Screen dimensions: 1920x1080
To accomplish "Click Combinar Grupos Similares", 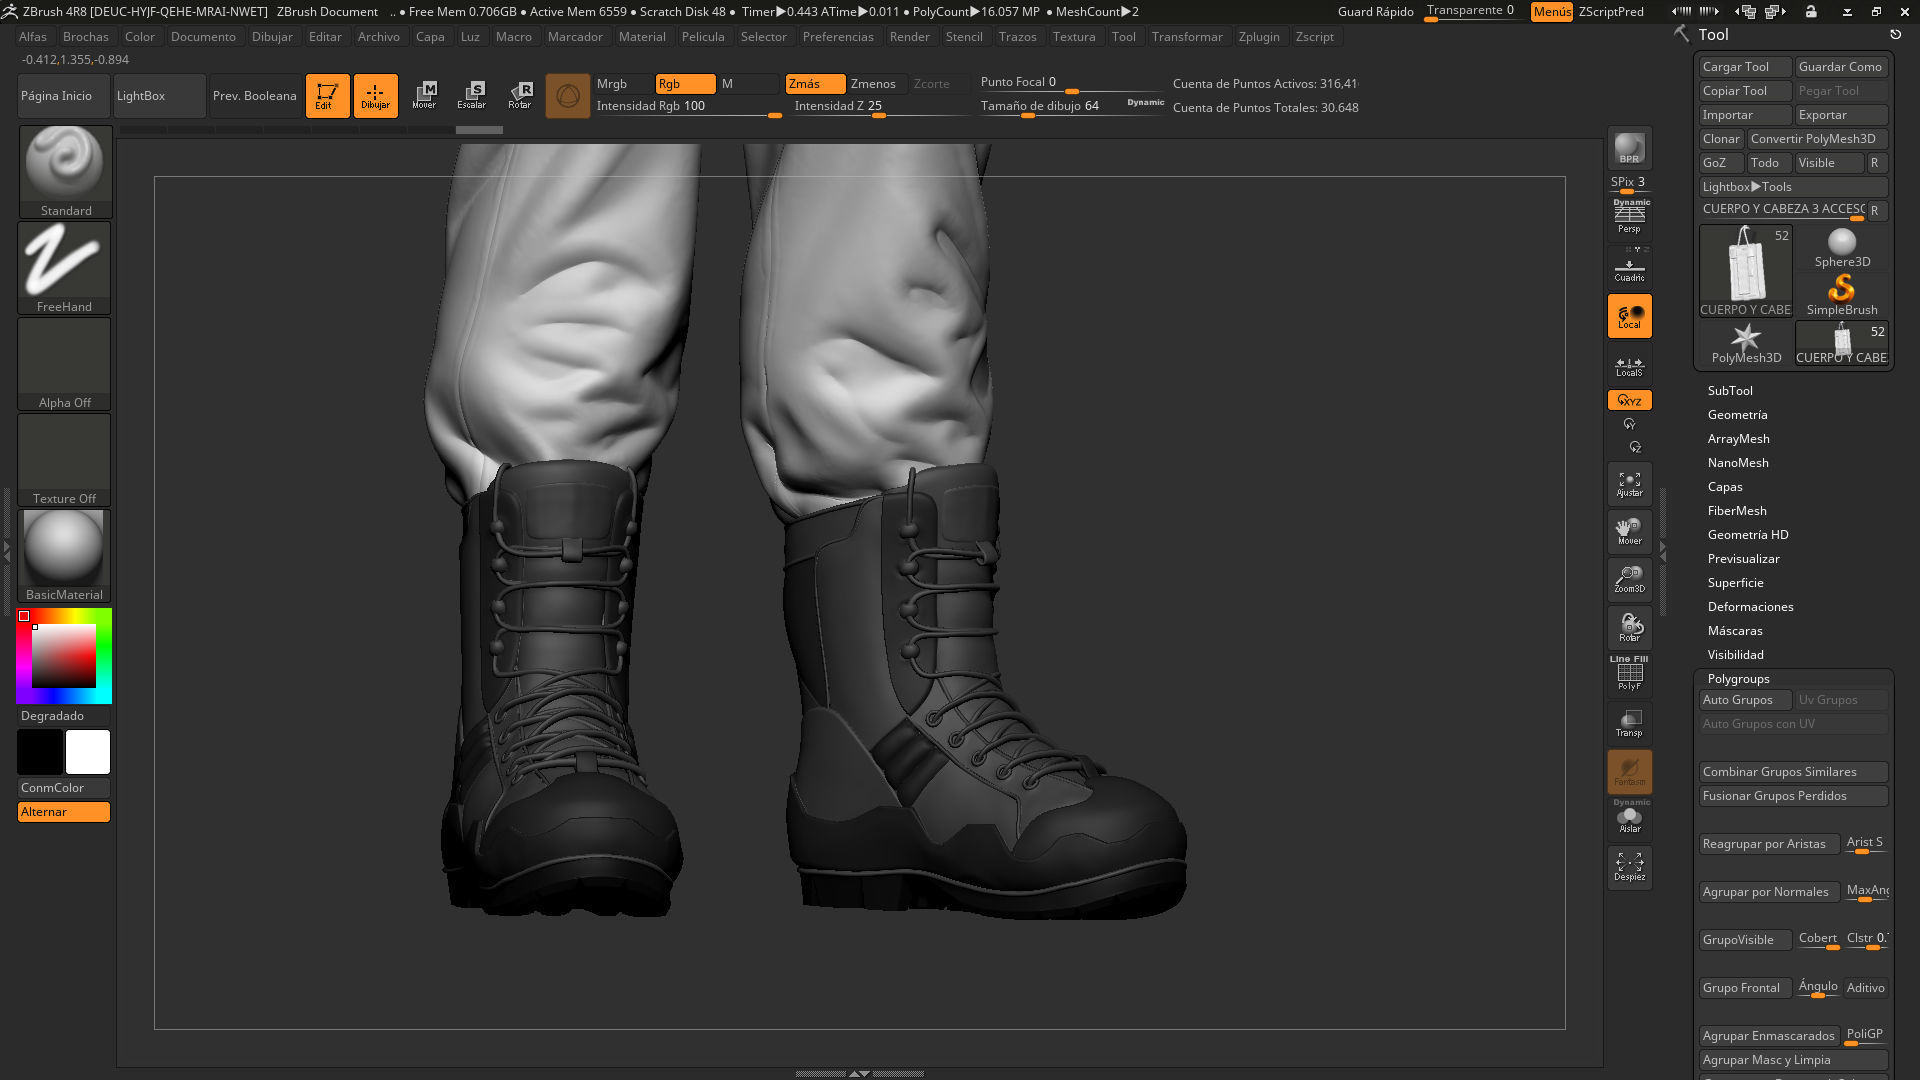I will click(x=1793, y=772).
